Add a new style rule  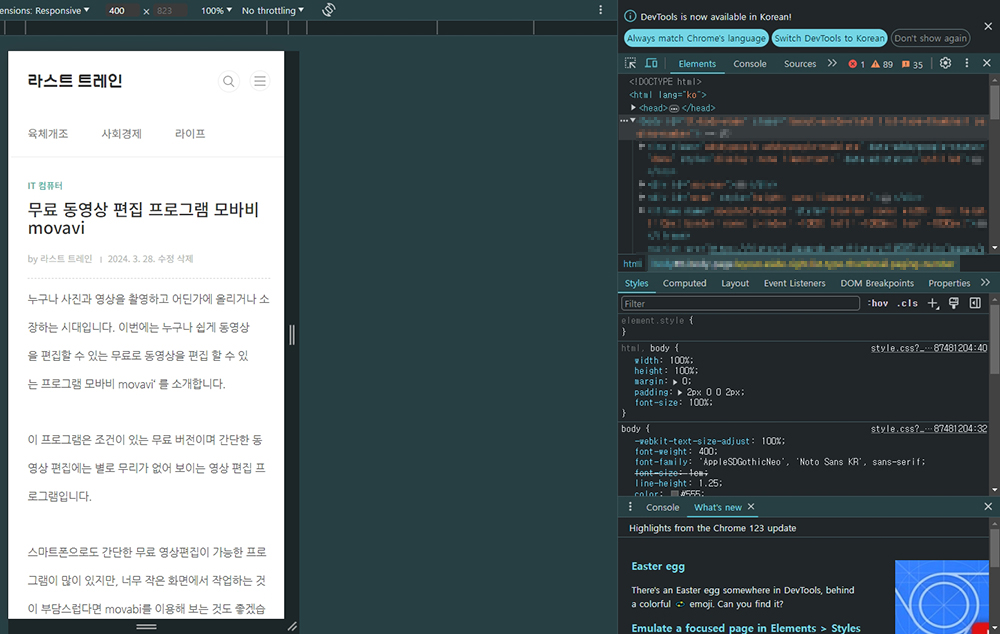932,304
